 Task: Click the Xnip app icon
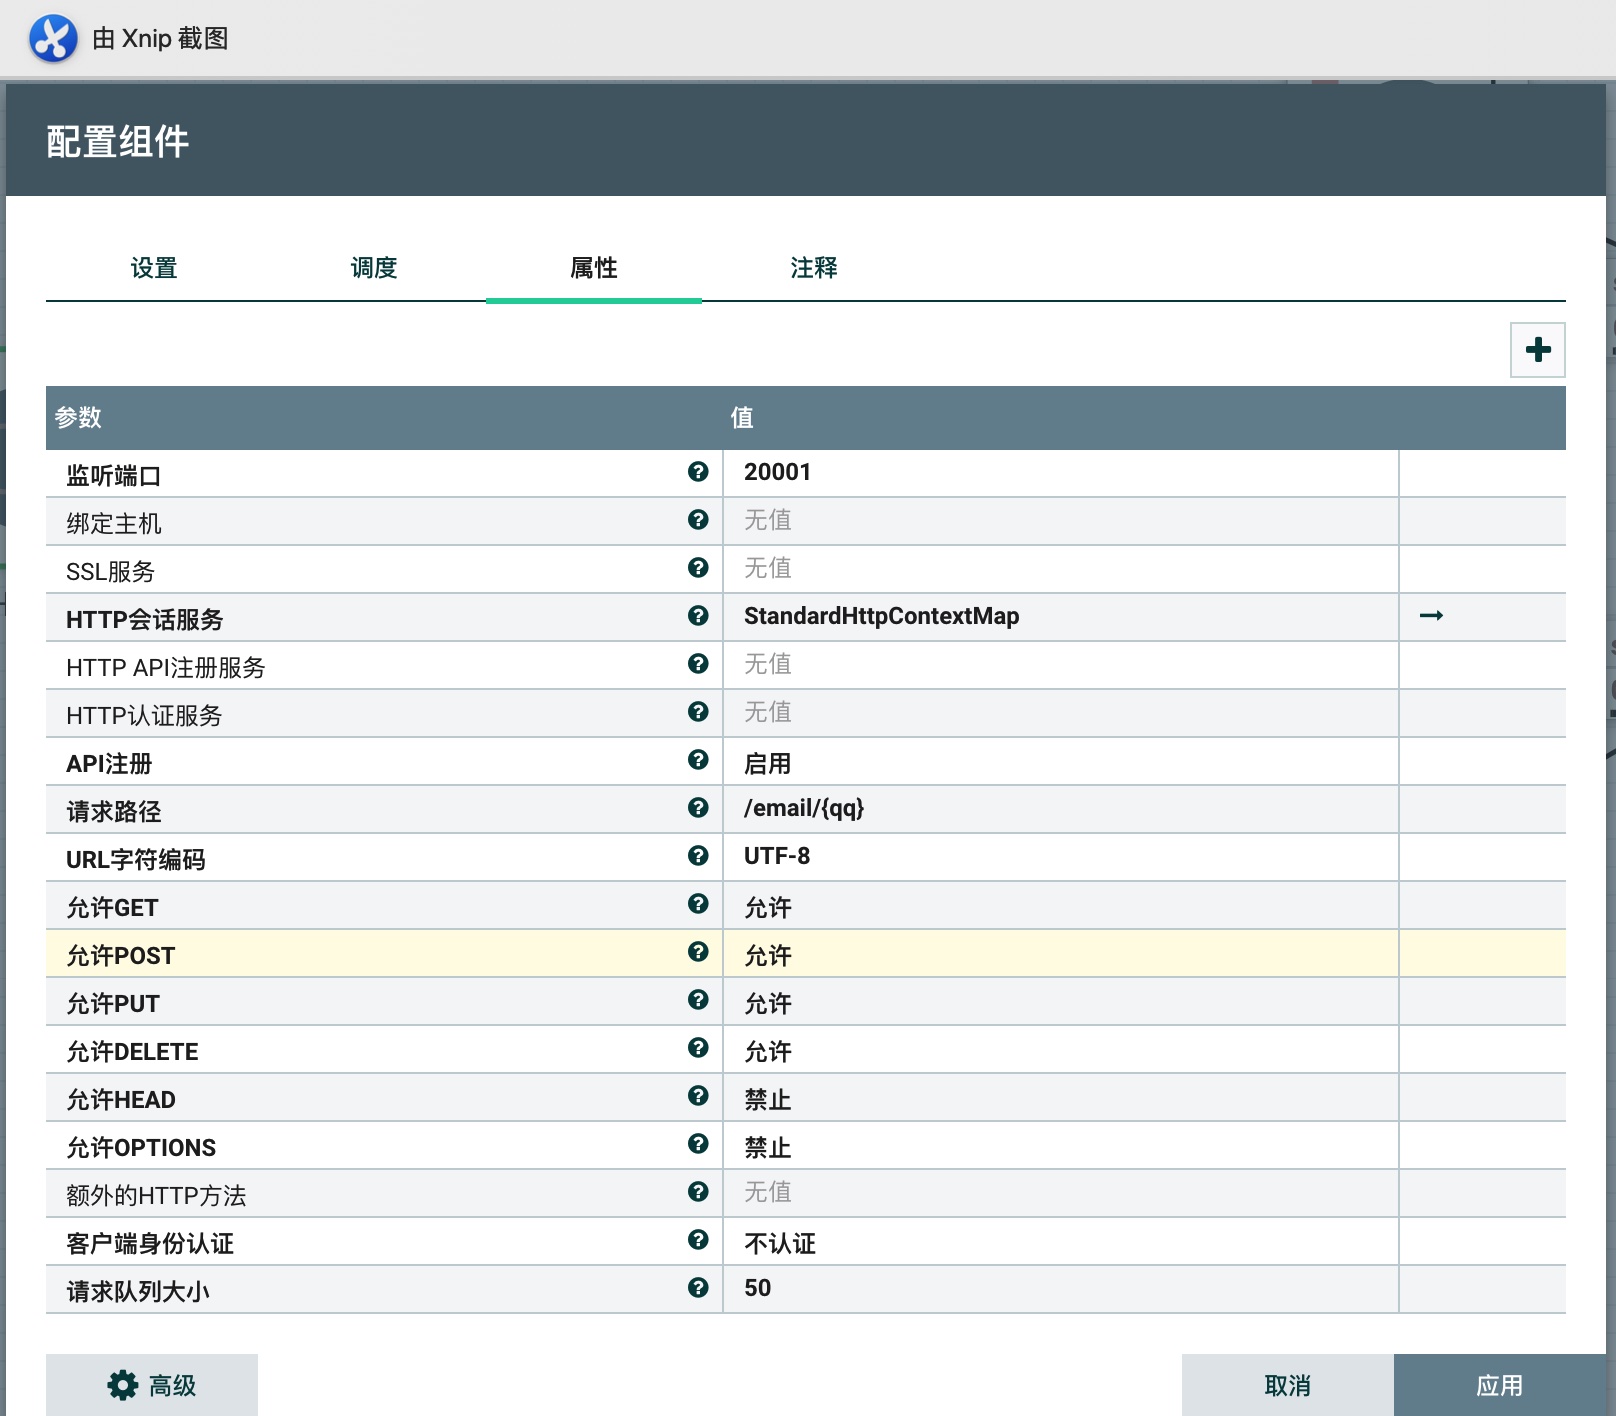53,39
